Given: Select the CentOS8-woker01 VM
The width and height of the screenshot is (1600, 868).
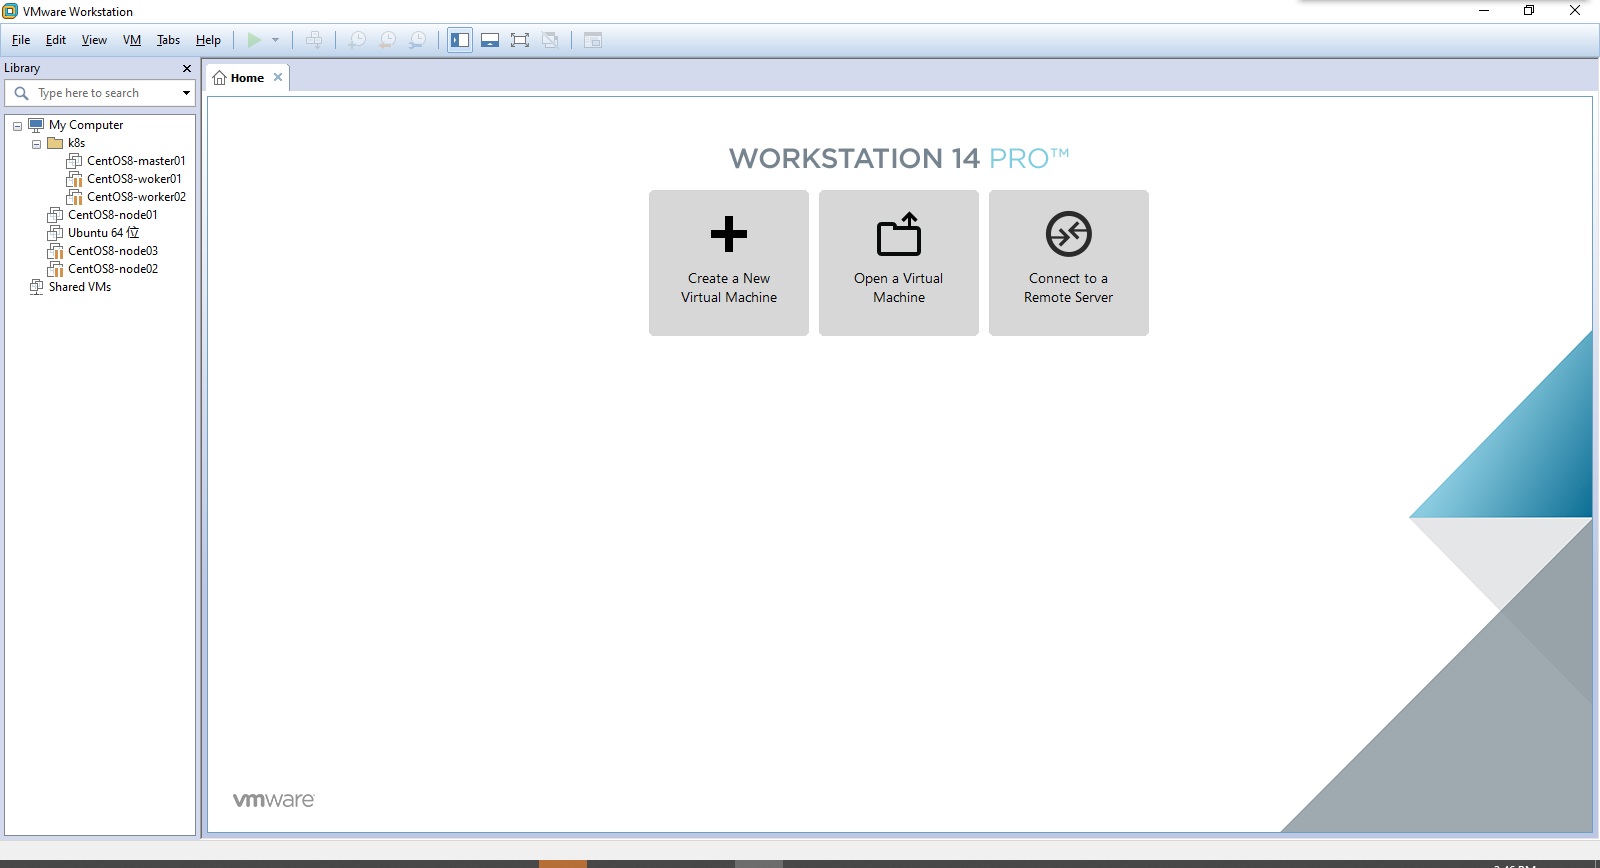Looking at the screenshot, I should [x=134, y=179].
